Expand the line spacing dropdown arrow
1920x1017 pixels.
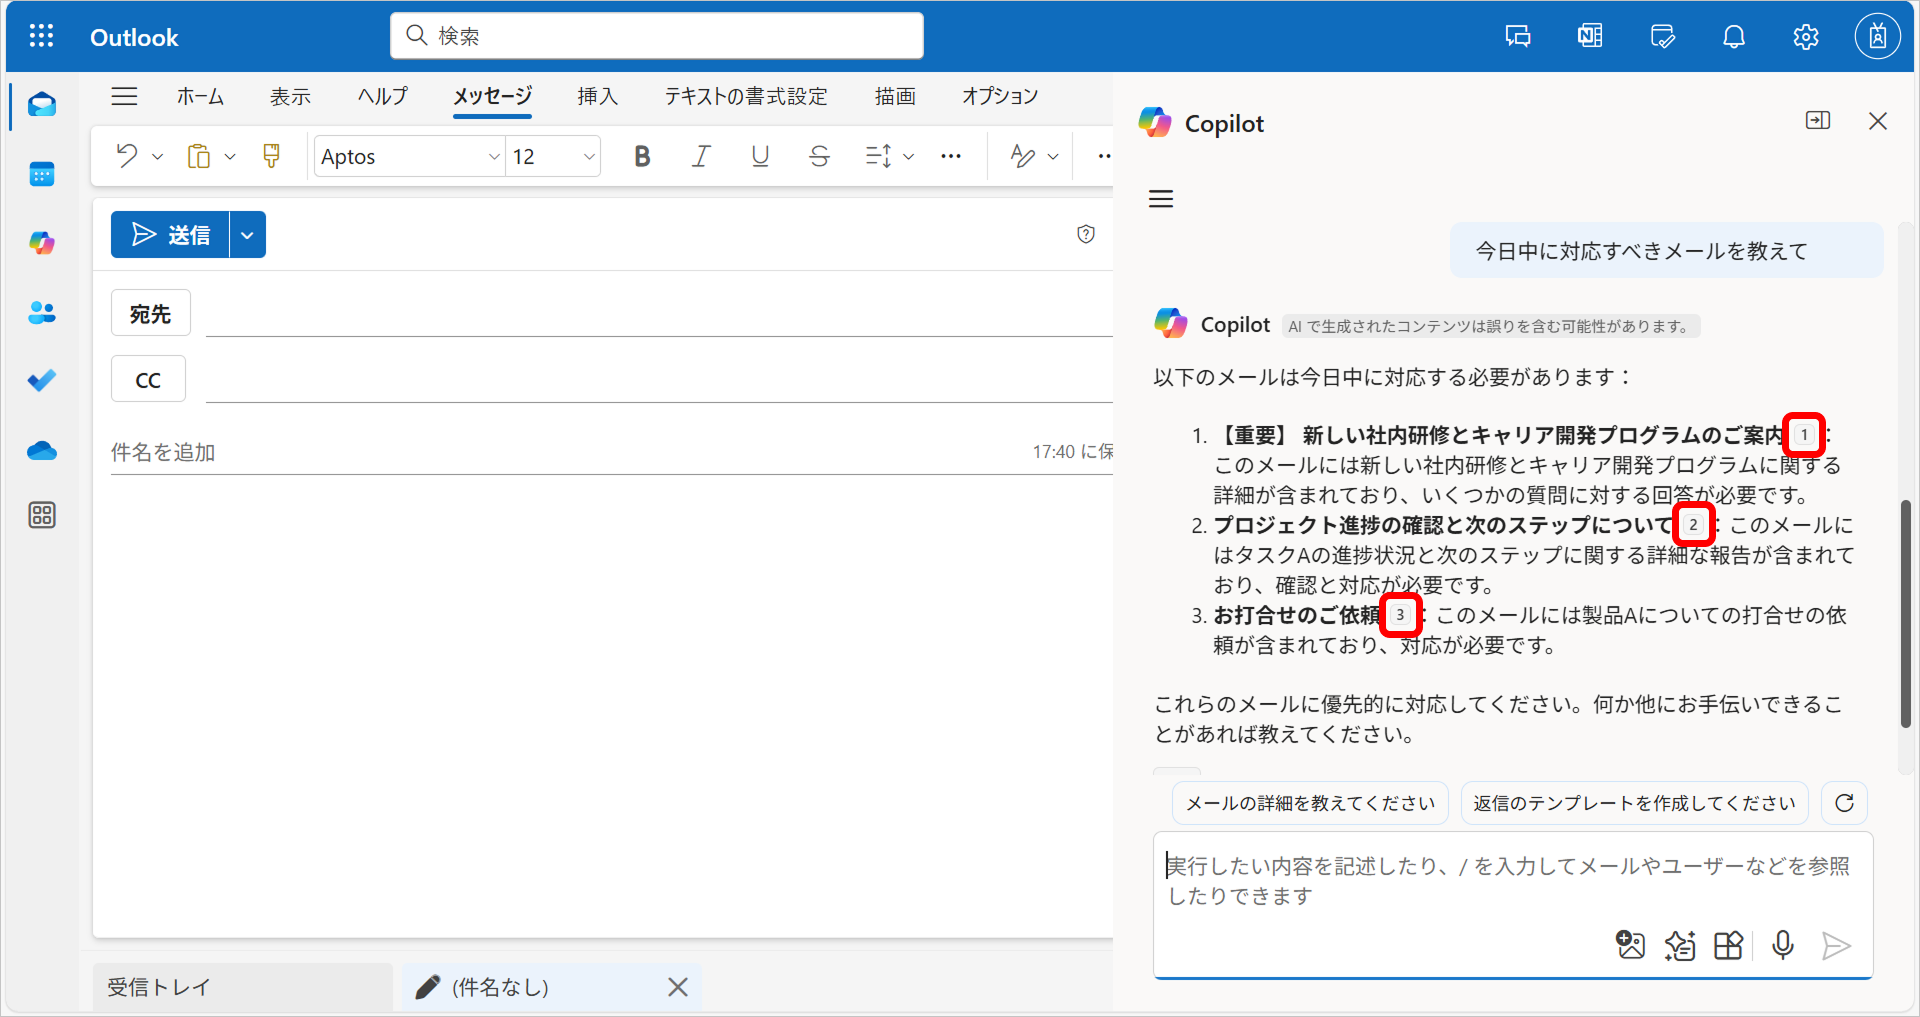[x=908, y=157]
